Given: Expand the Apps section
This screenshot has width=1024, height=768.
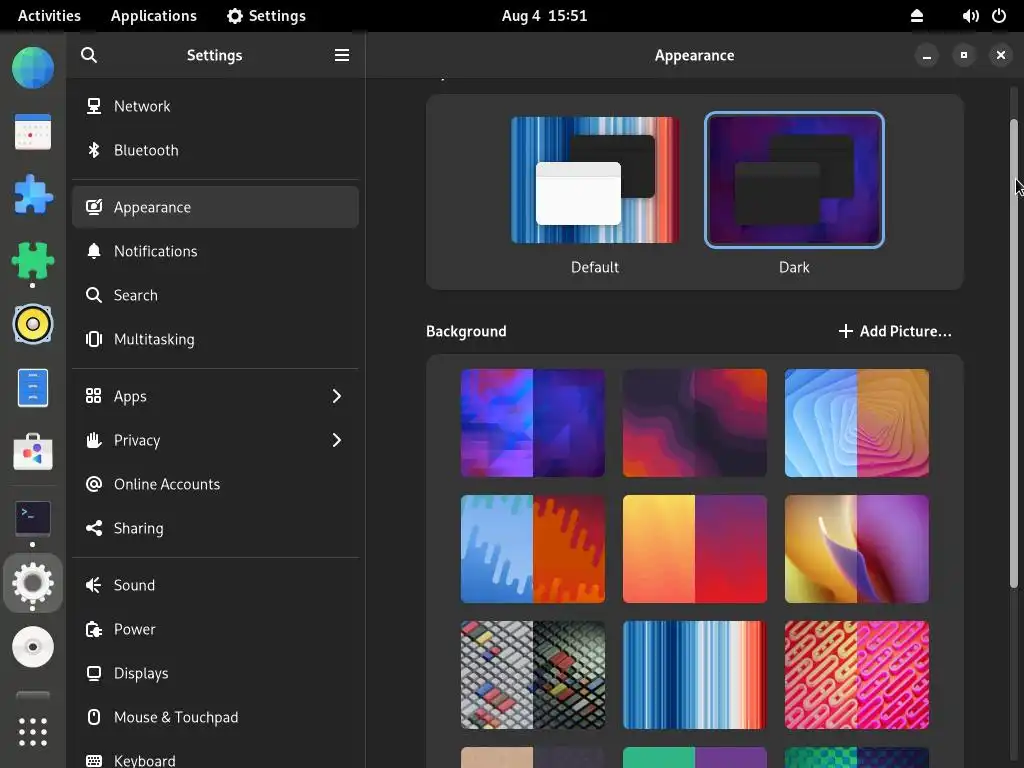Looking at the screenshot, I should coord(216,396).
